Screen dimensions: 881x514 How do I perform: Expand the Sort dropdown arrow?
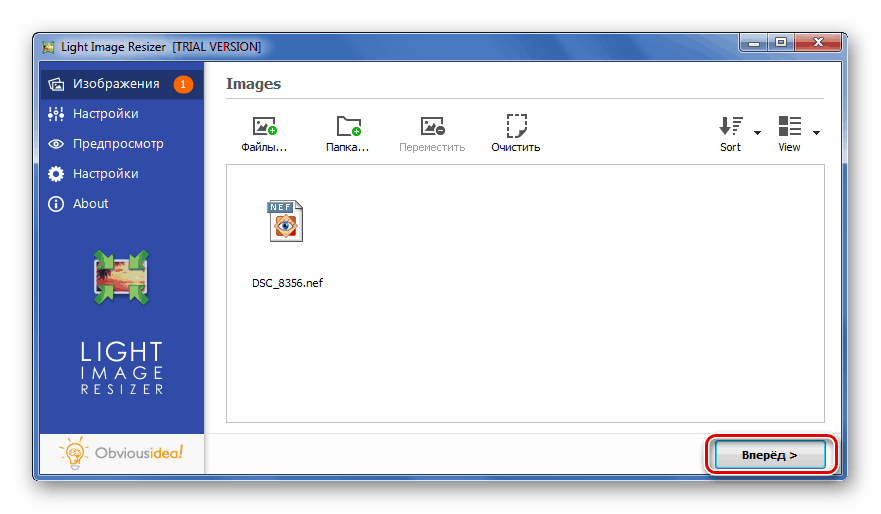point(757,133)
